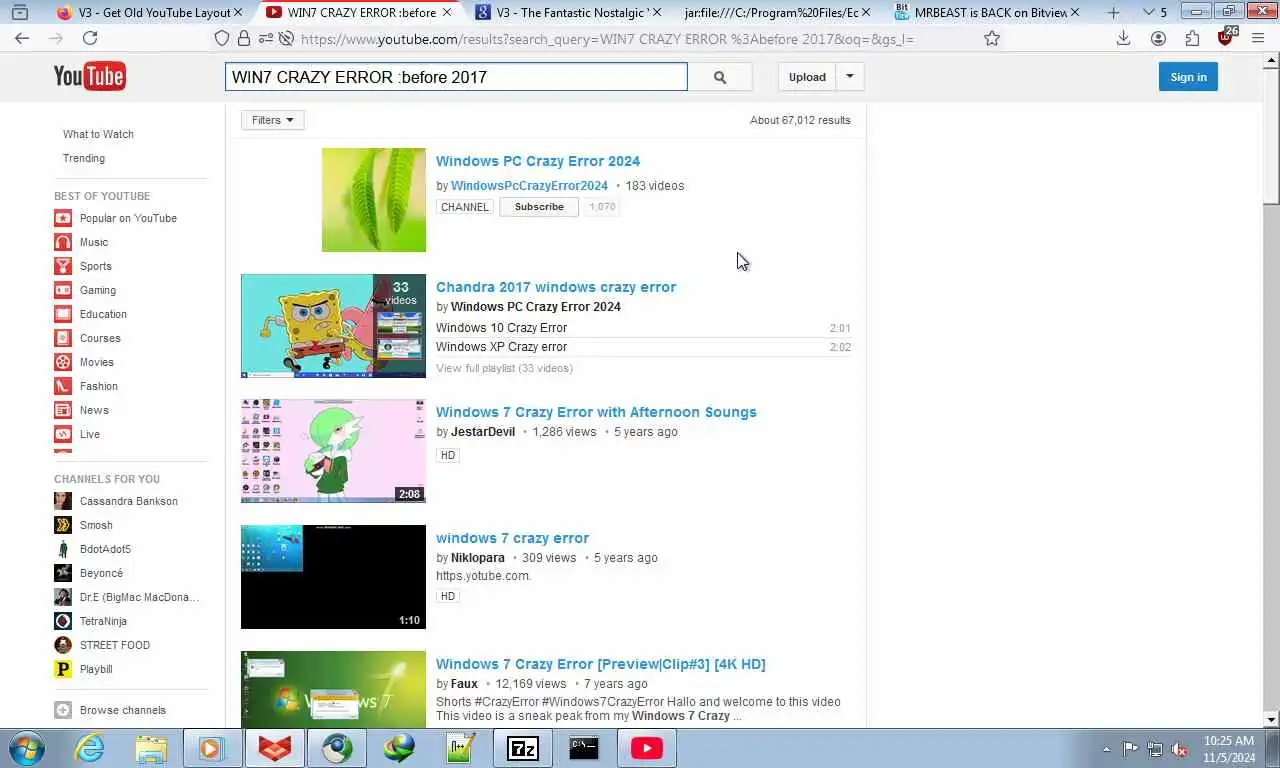Open the Popular on YouTube category
The image size is (1280, 768).
click(x=128, y=218)
